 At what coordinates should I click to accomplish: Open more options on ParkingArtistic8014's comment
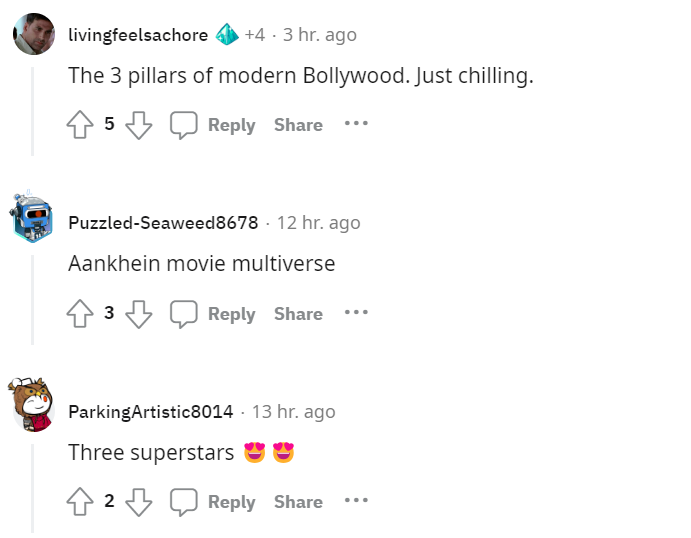[356, 500]
